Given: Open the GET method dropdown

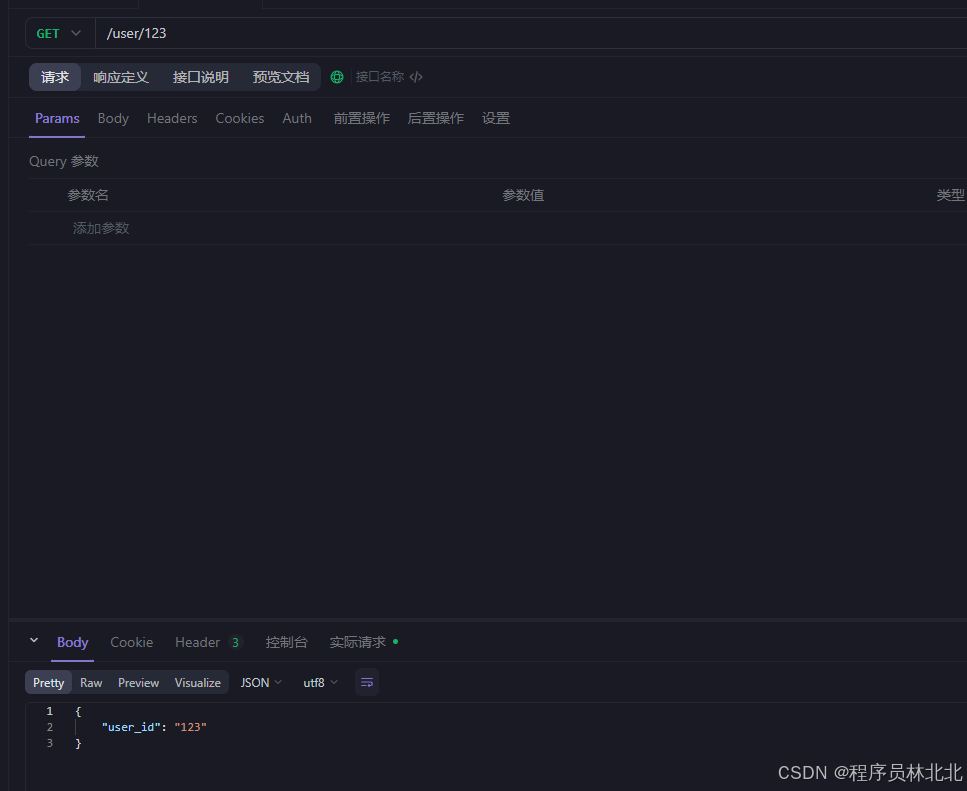Looking at the screenshot, I should coord(59,33).
